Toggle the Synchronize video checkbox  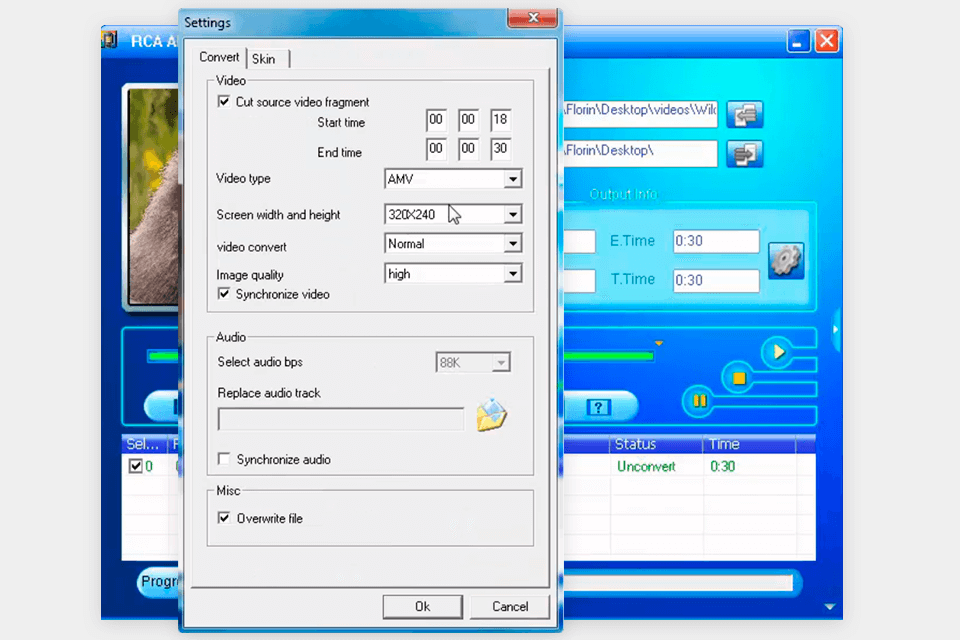tap(224, 294)
